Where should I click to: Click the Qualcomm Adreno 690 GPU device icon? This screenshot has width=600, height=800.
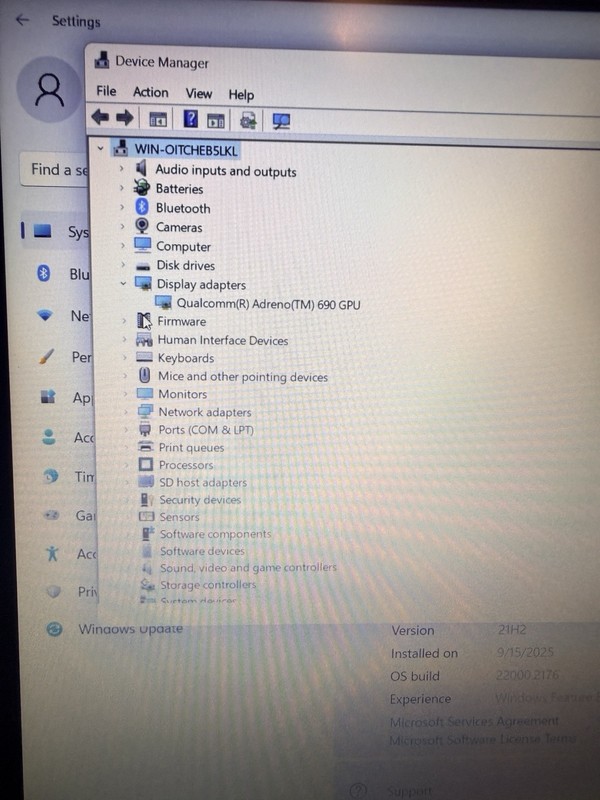[163, 303]
